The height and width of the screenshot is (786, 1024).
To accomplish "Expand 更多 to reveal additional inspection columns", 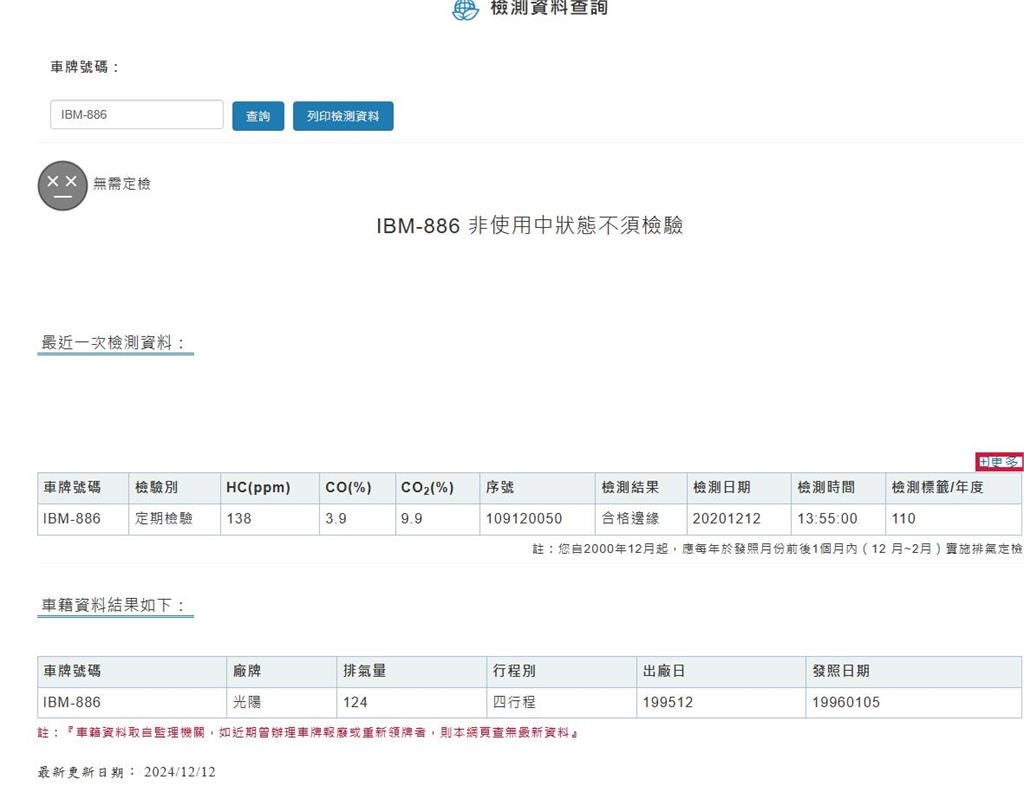I will (x=1000, y=462).
